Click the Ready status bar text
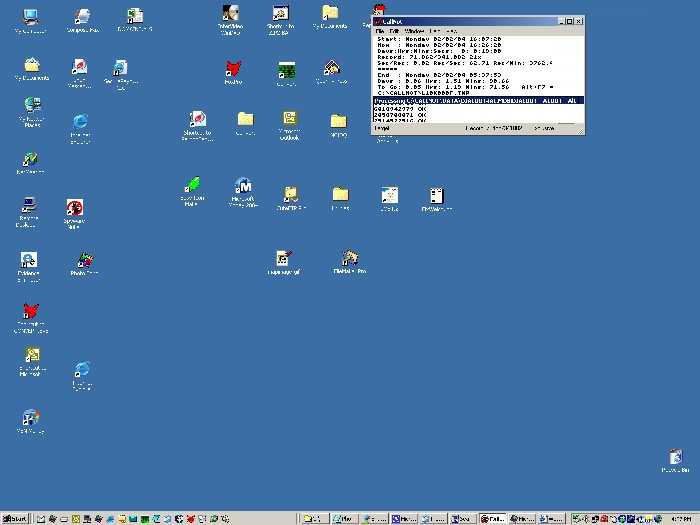The width and height of the screenshot is (700, 525). click(381, 128)
